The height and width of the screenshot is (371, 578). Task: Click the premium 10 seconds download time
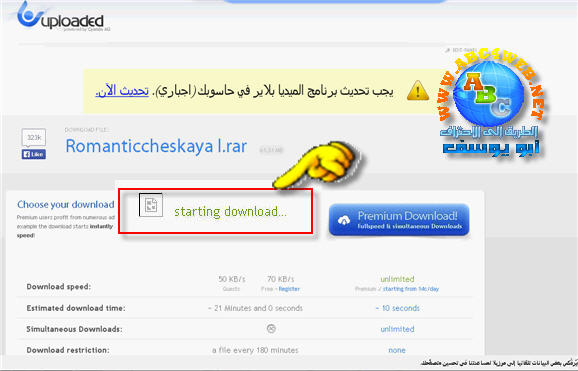pos(398,308)
